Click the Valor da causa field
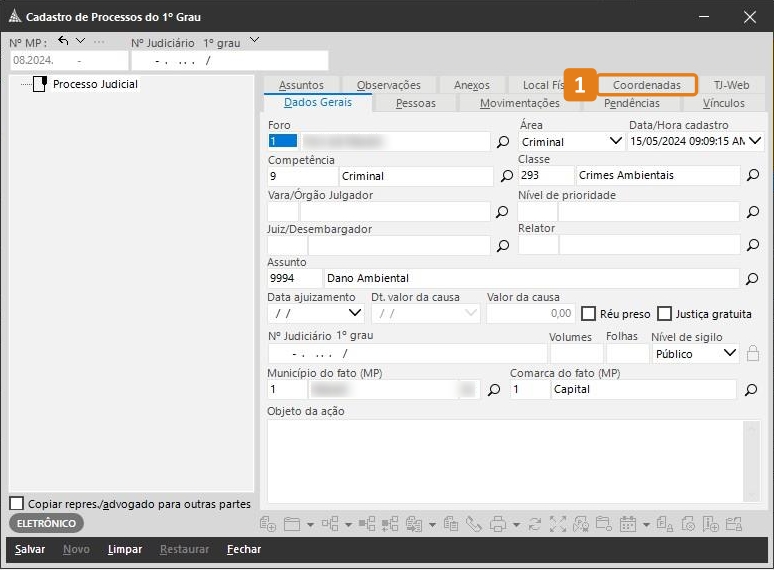Image resolution: width=774 pixels, height=570 pixels. [x=531, y=313]
